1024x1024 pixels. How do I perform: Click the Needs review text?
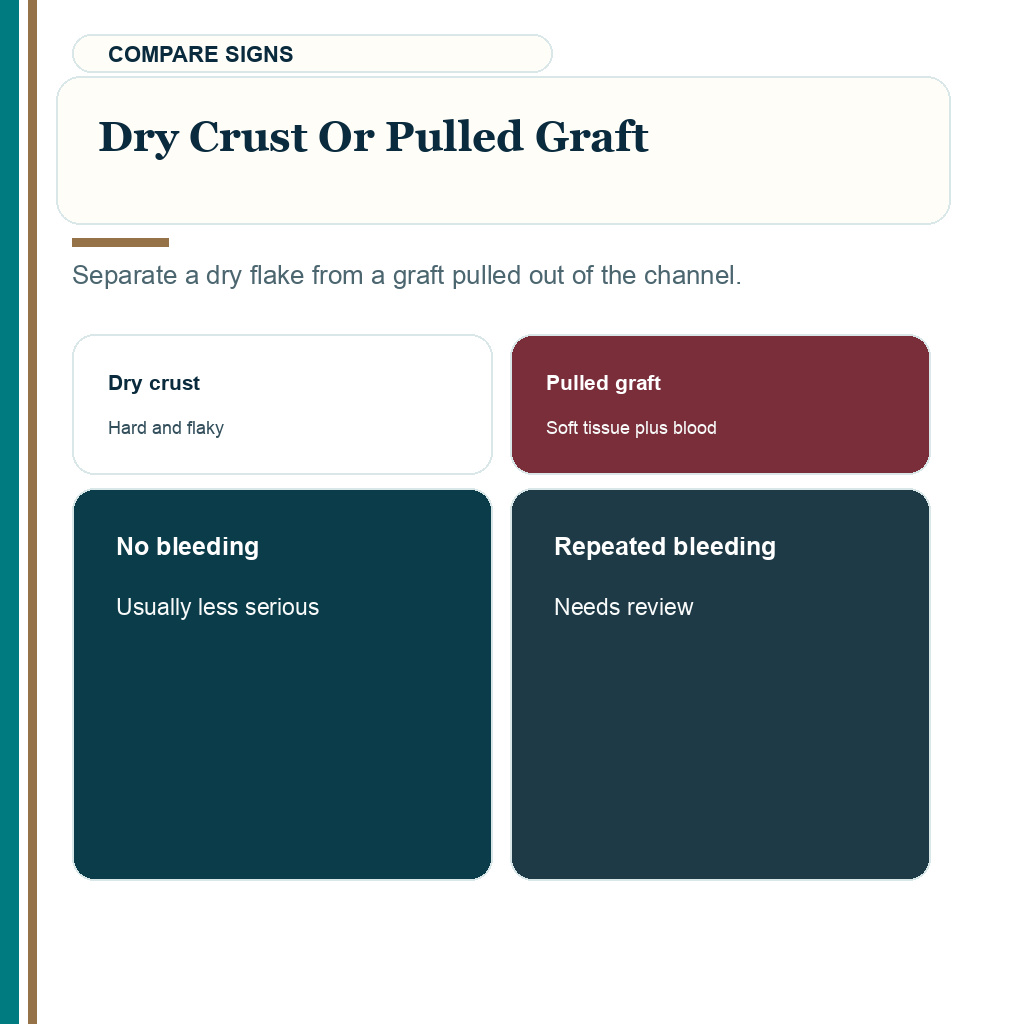pyautogui.click(x=623, y=607)
